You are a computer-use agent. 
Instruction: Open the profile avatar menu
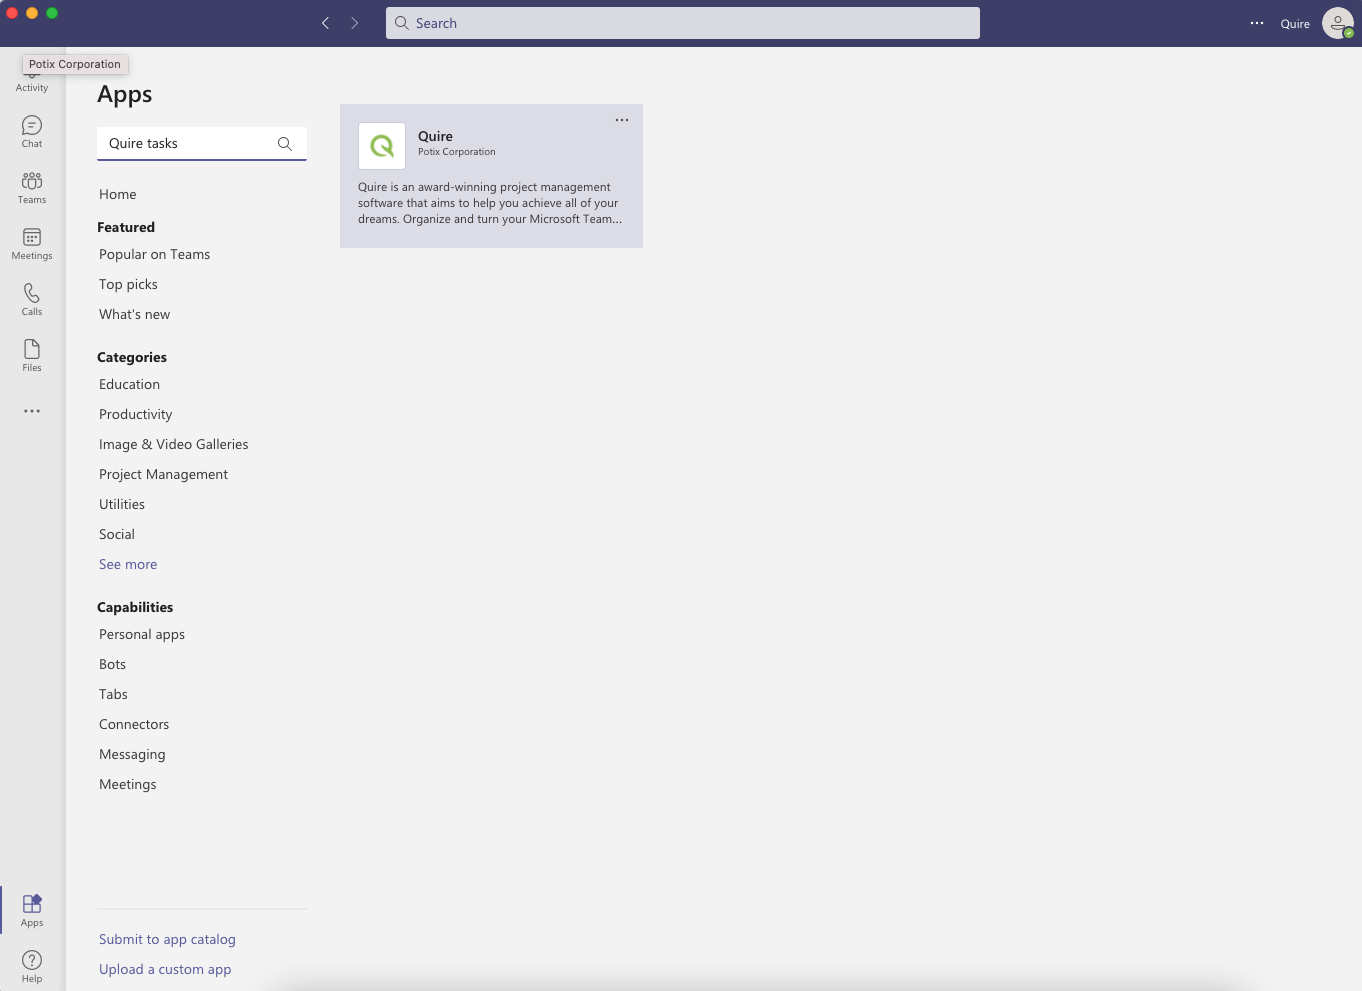pyautogui.click(x=1338, y=23)
